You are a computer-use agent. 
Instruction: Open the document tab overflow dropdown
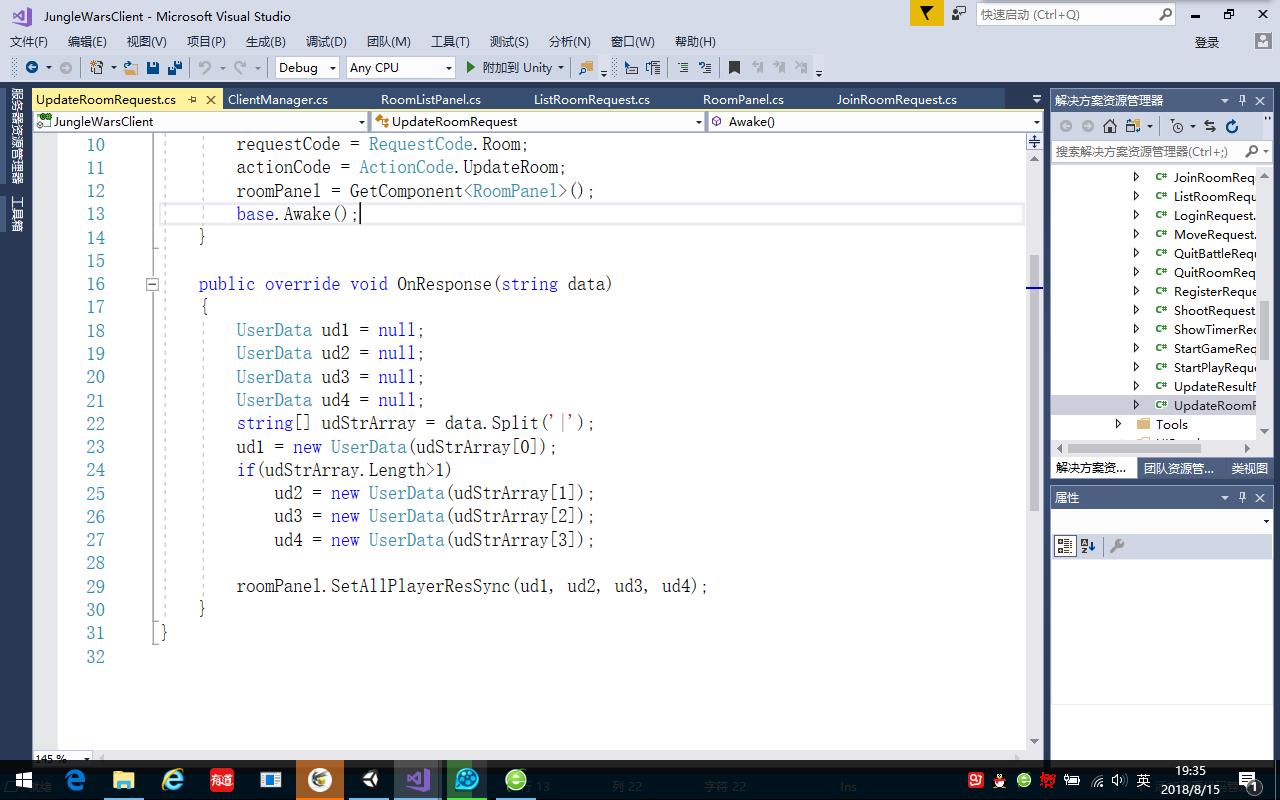(1036, 99)
